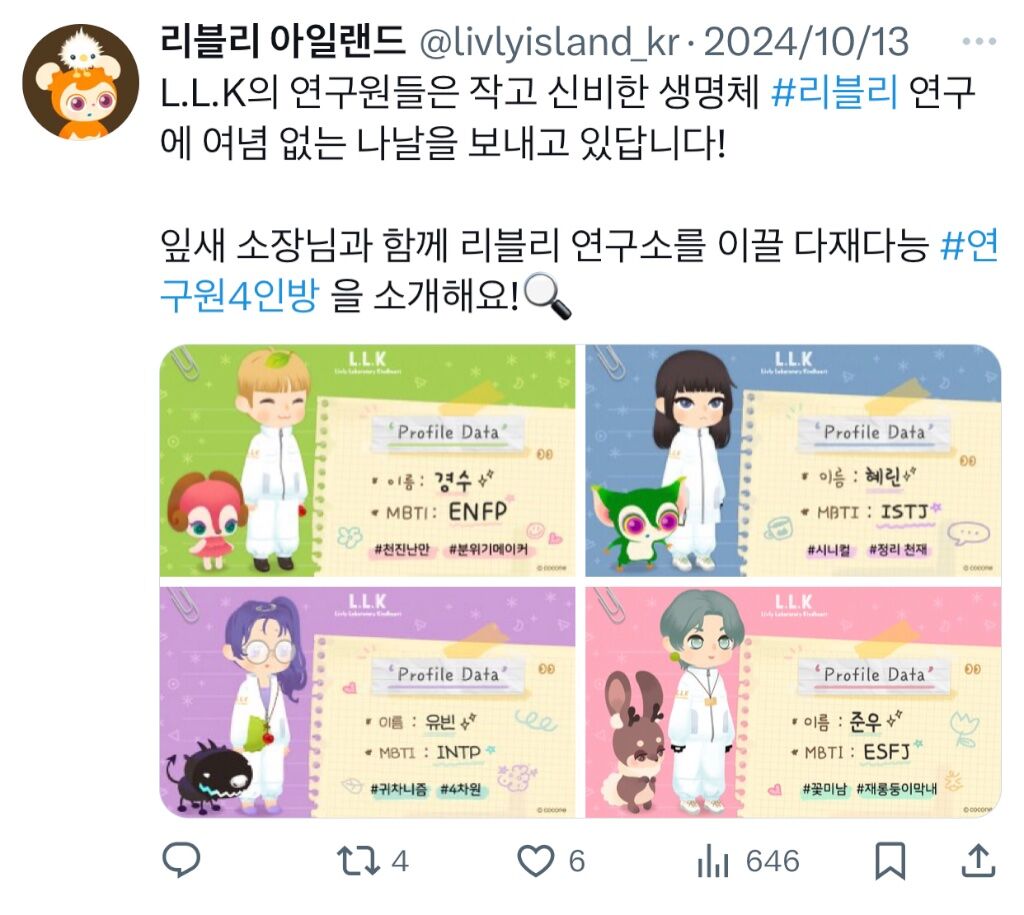Open the green 경수 ENFP profile image

[x=368, y=461]
